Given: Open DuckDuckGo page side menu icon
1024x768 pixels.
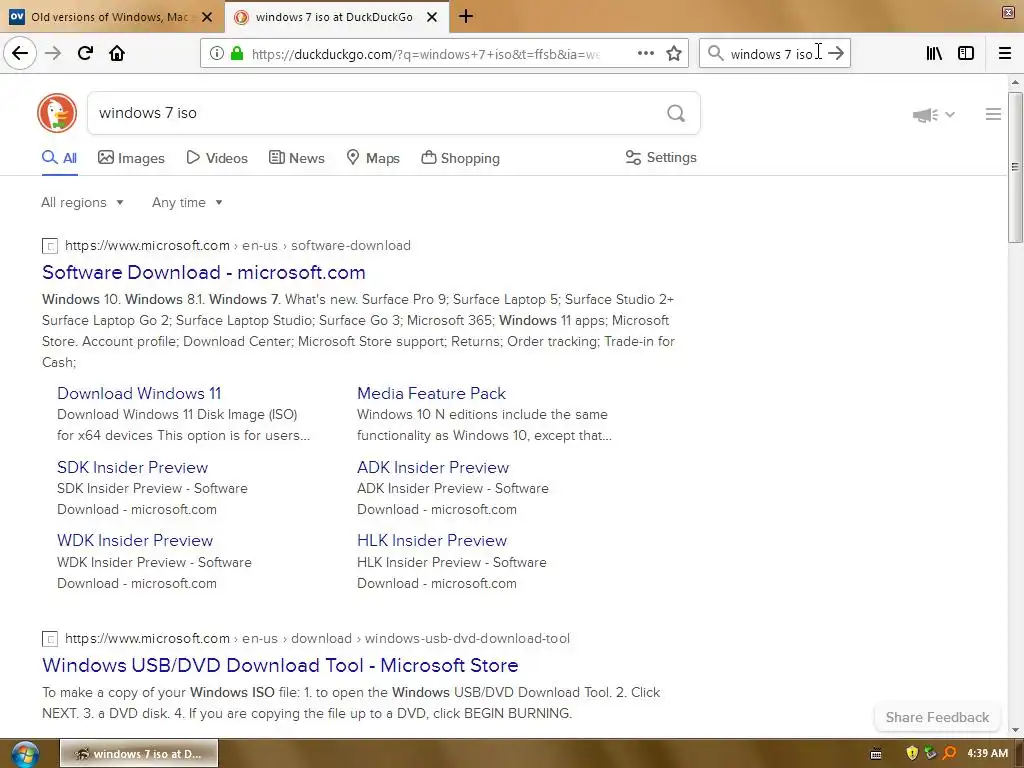Looking at the screenshot, I should [x=993, y=114].
